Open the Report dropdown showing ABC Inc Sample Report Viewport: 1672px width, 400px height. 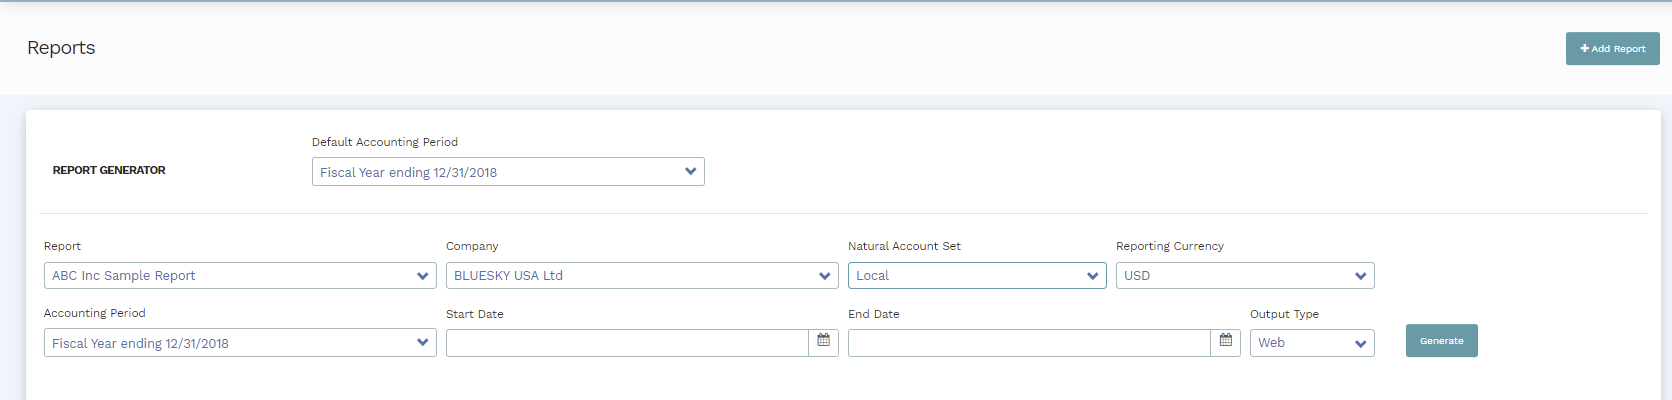[240, 276]
